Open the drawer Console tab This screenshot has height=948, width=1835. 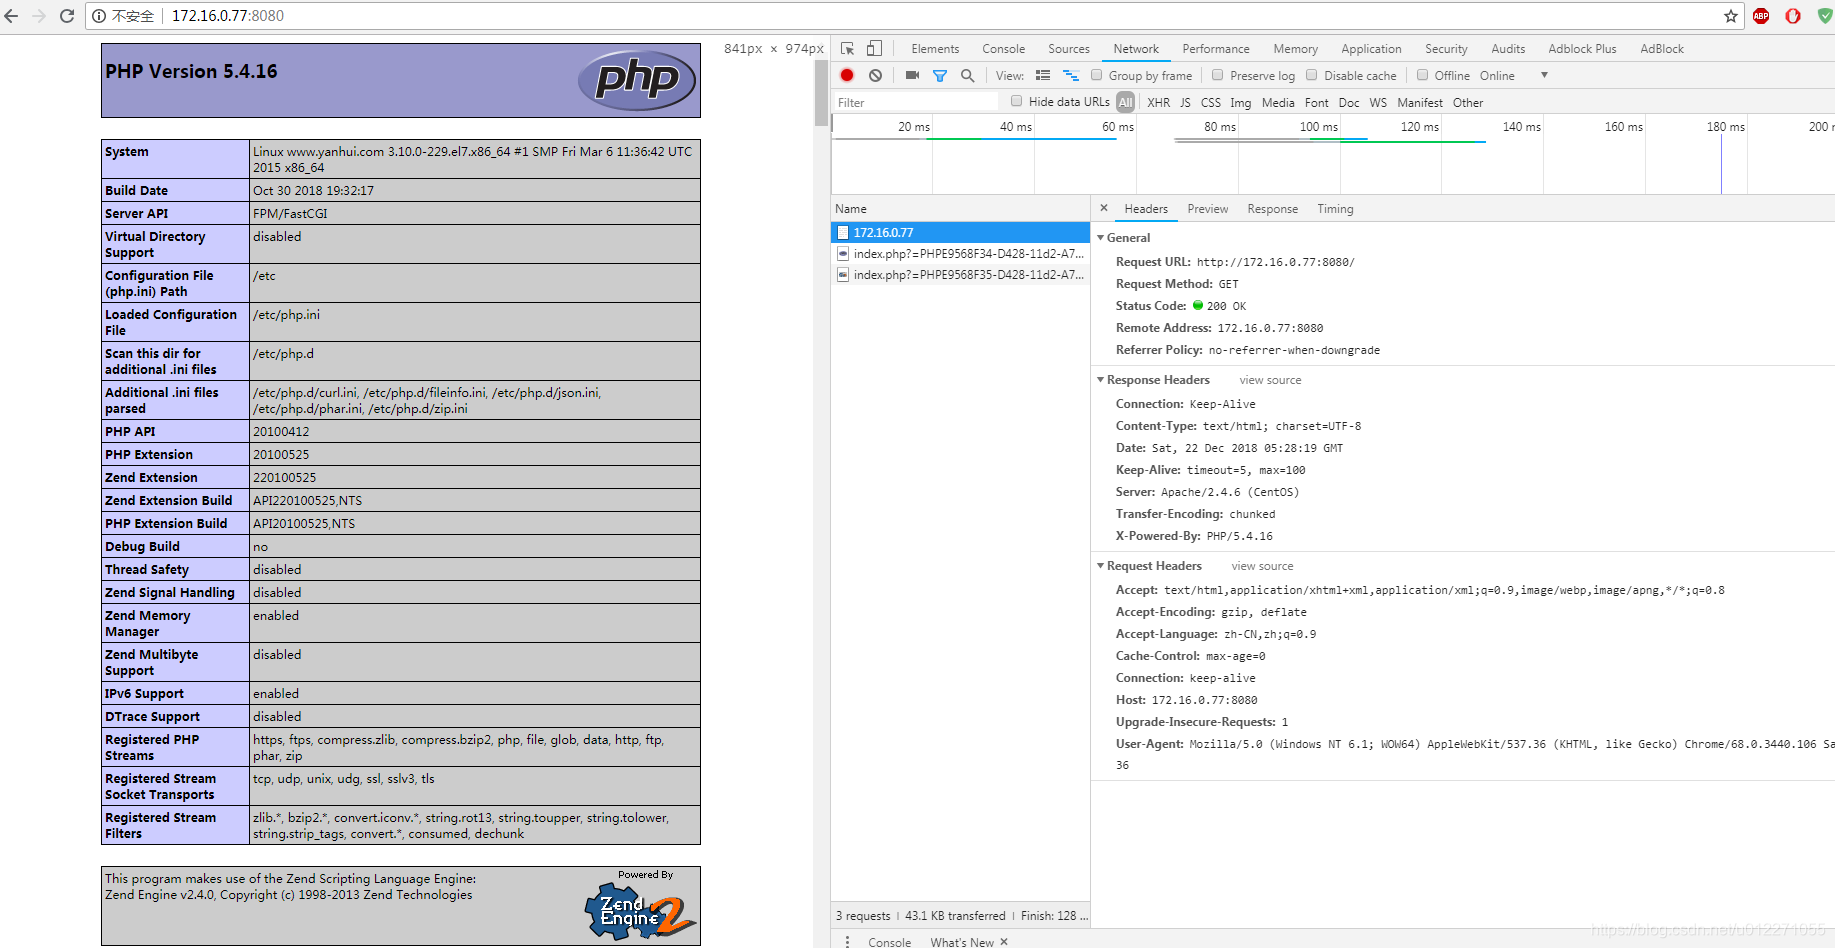[889, 942]
